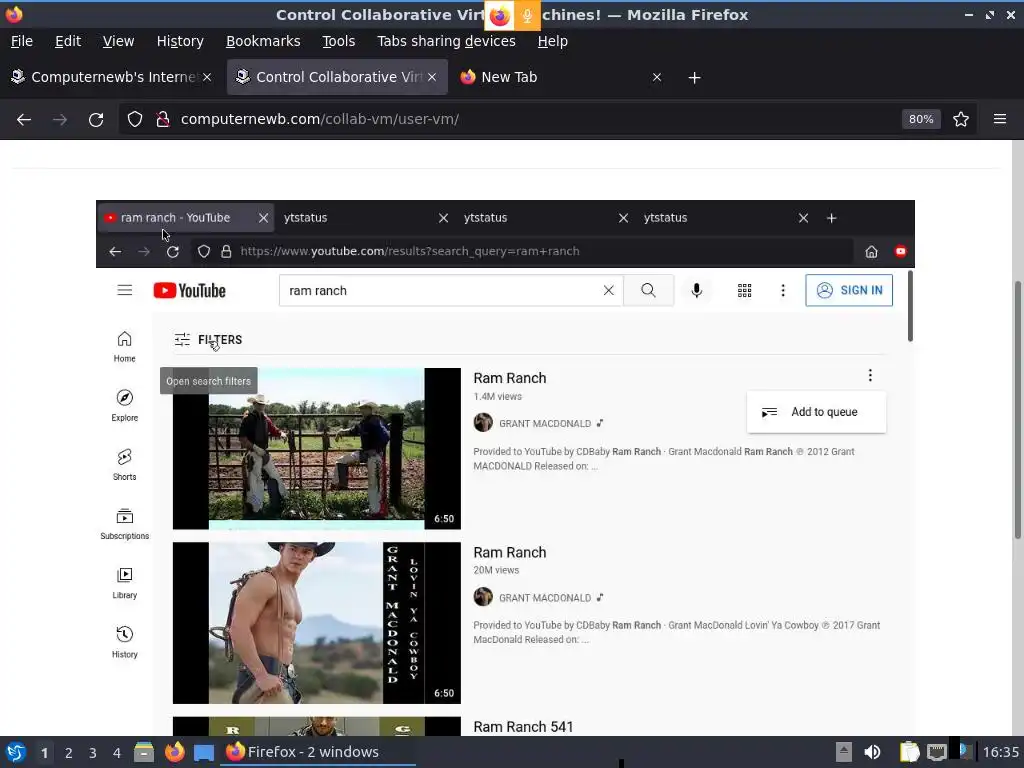Image resolution: width=1024 pixels, height=768 pixels.
Task: Add a new tab in the VM browser
Action: tap(831, 218)
